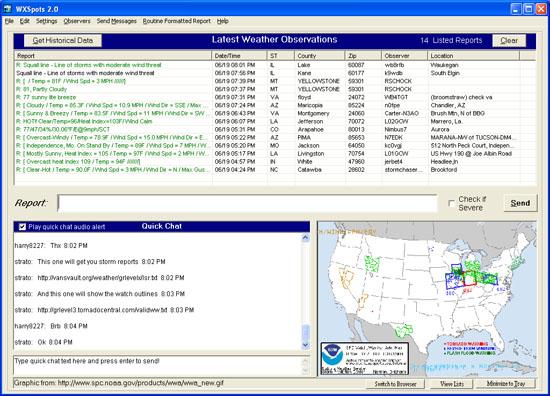Open the File menu
The width and height of the screenshot is (550, 396).
[x=9, y=21]
